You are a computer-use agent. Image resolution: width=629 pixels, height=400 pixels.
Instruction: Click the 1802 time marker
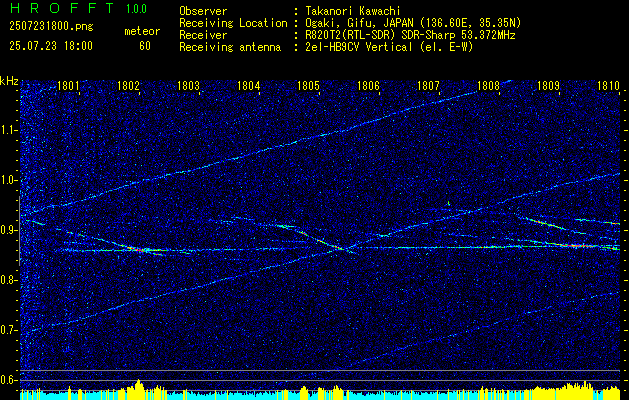[x=128, y=85]
